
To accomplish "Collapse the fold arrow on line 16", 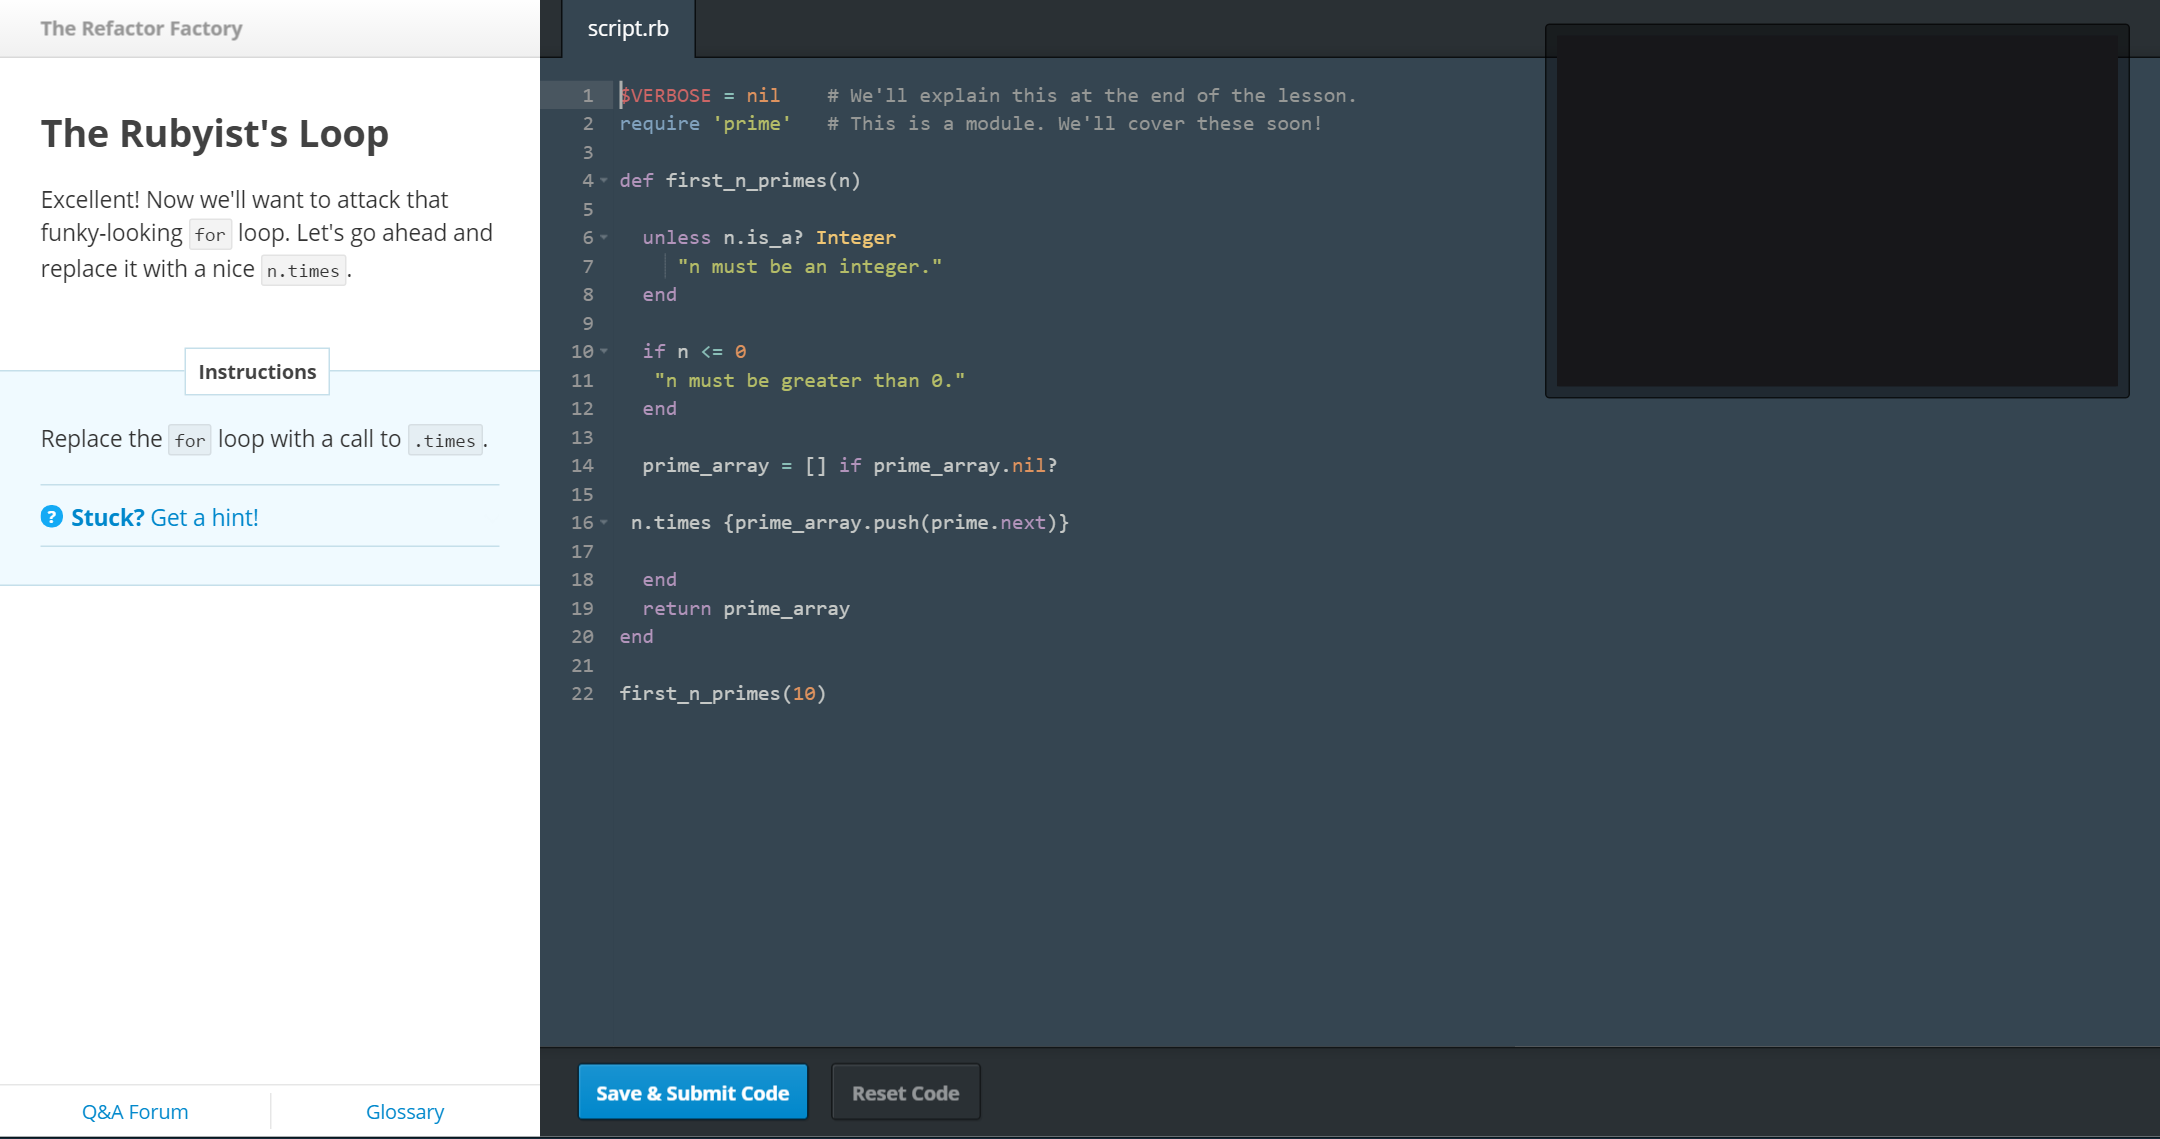I will [x=604, y=523].
